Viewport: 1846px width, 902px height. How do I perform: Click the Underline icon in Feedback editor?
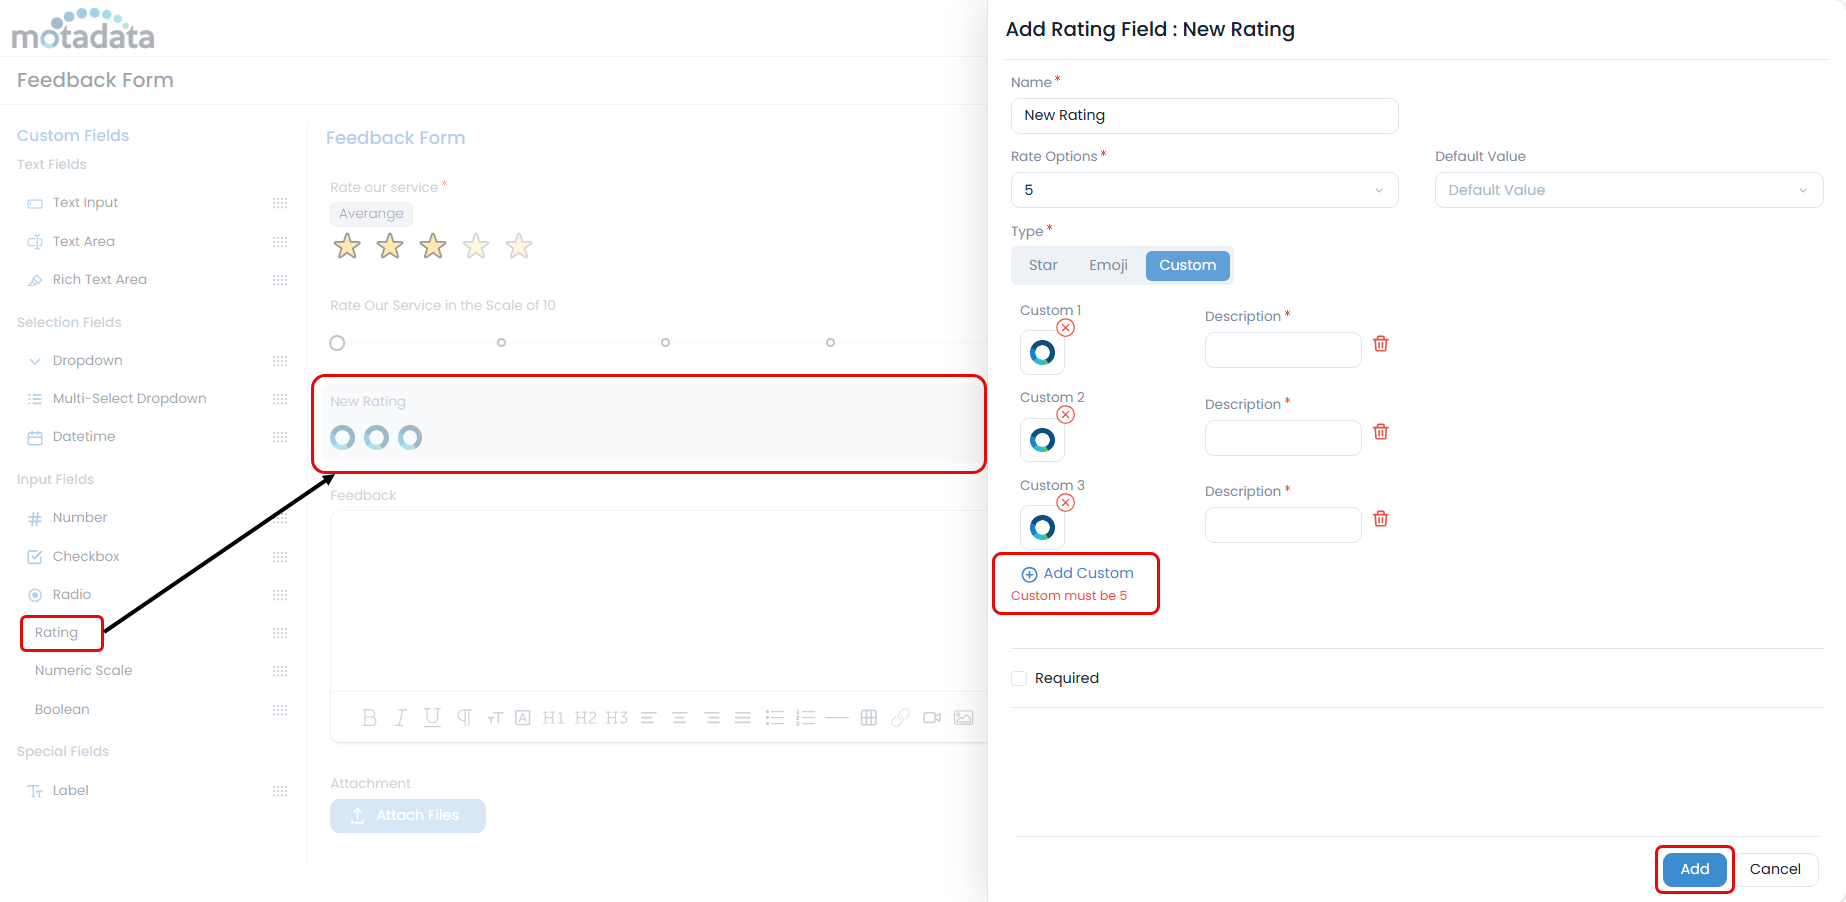[432, 718]
